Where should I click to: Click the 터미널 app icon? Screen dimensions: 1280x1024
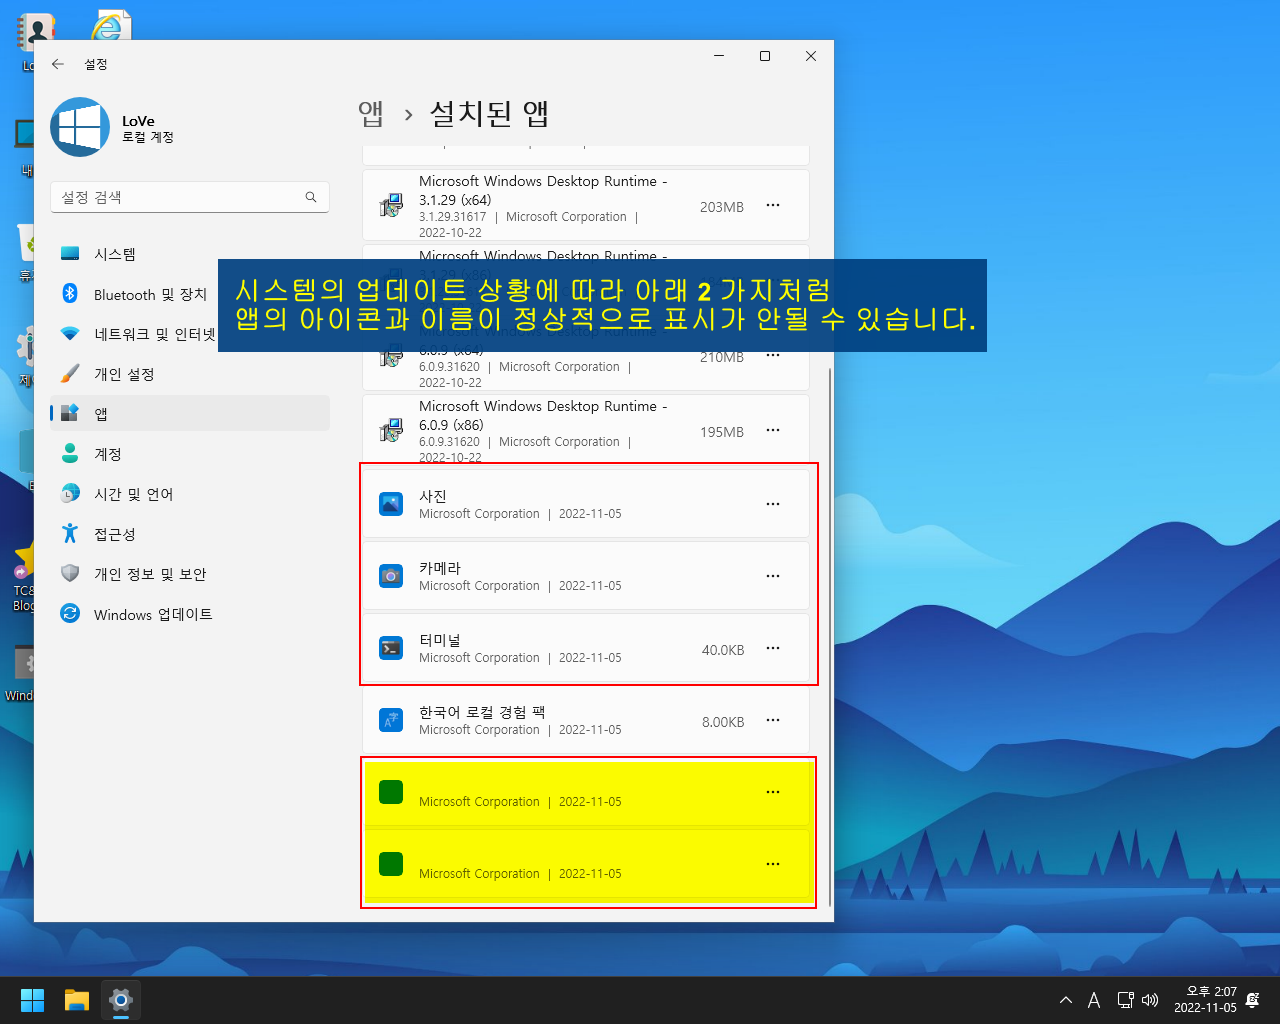[x=391, y=648]
